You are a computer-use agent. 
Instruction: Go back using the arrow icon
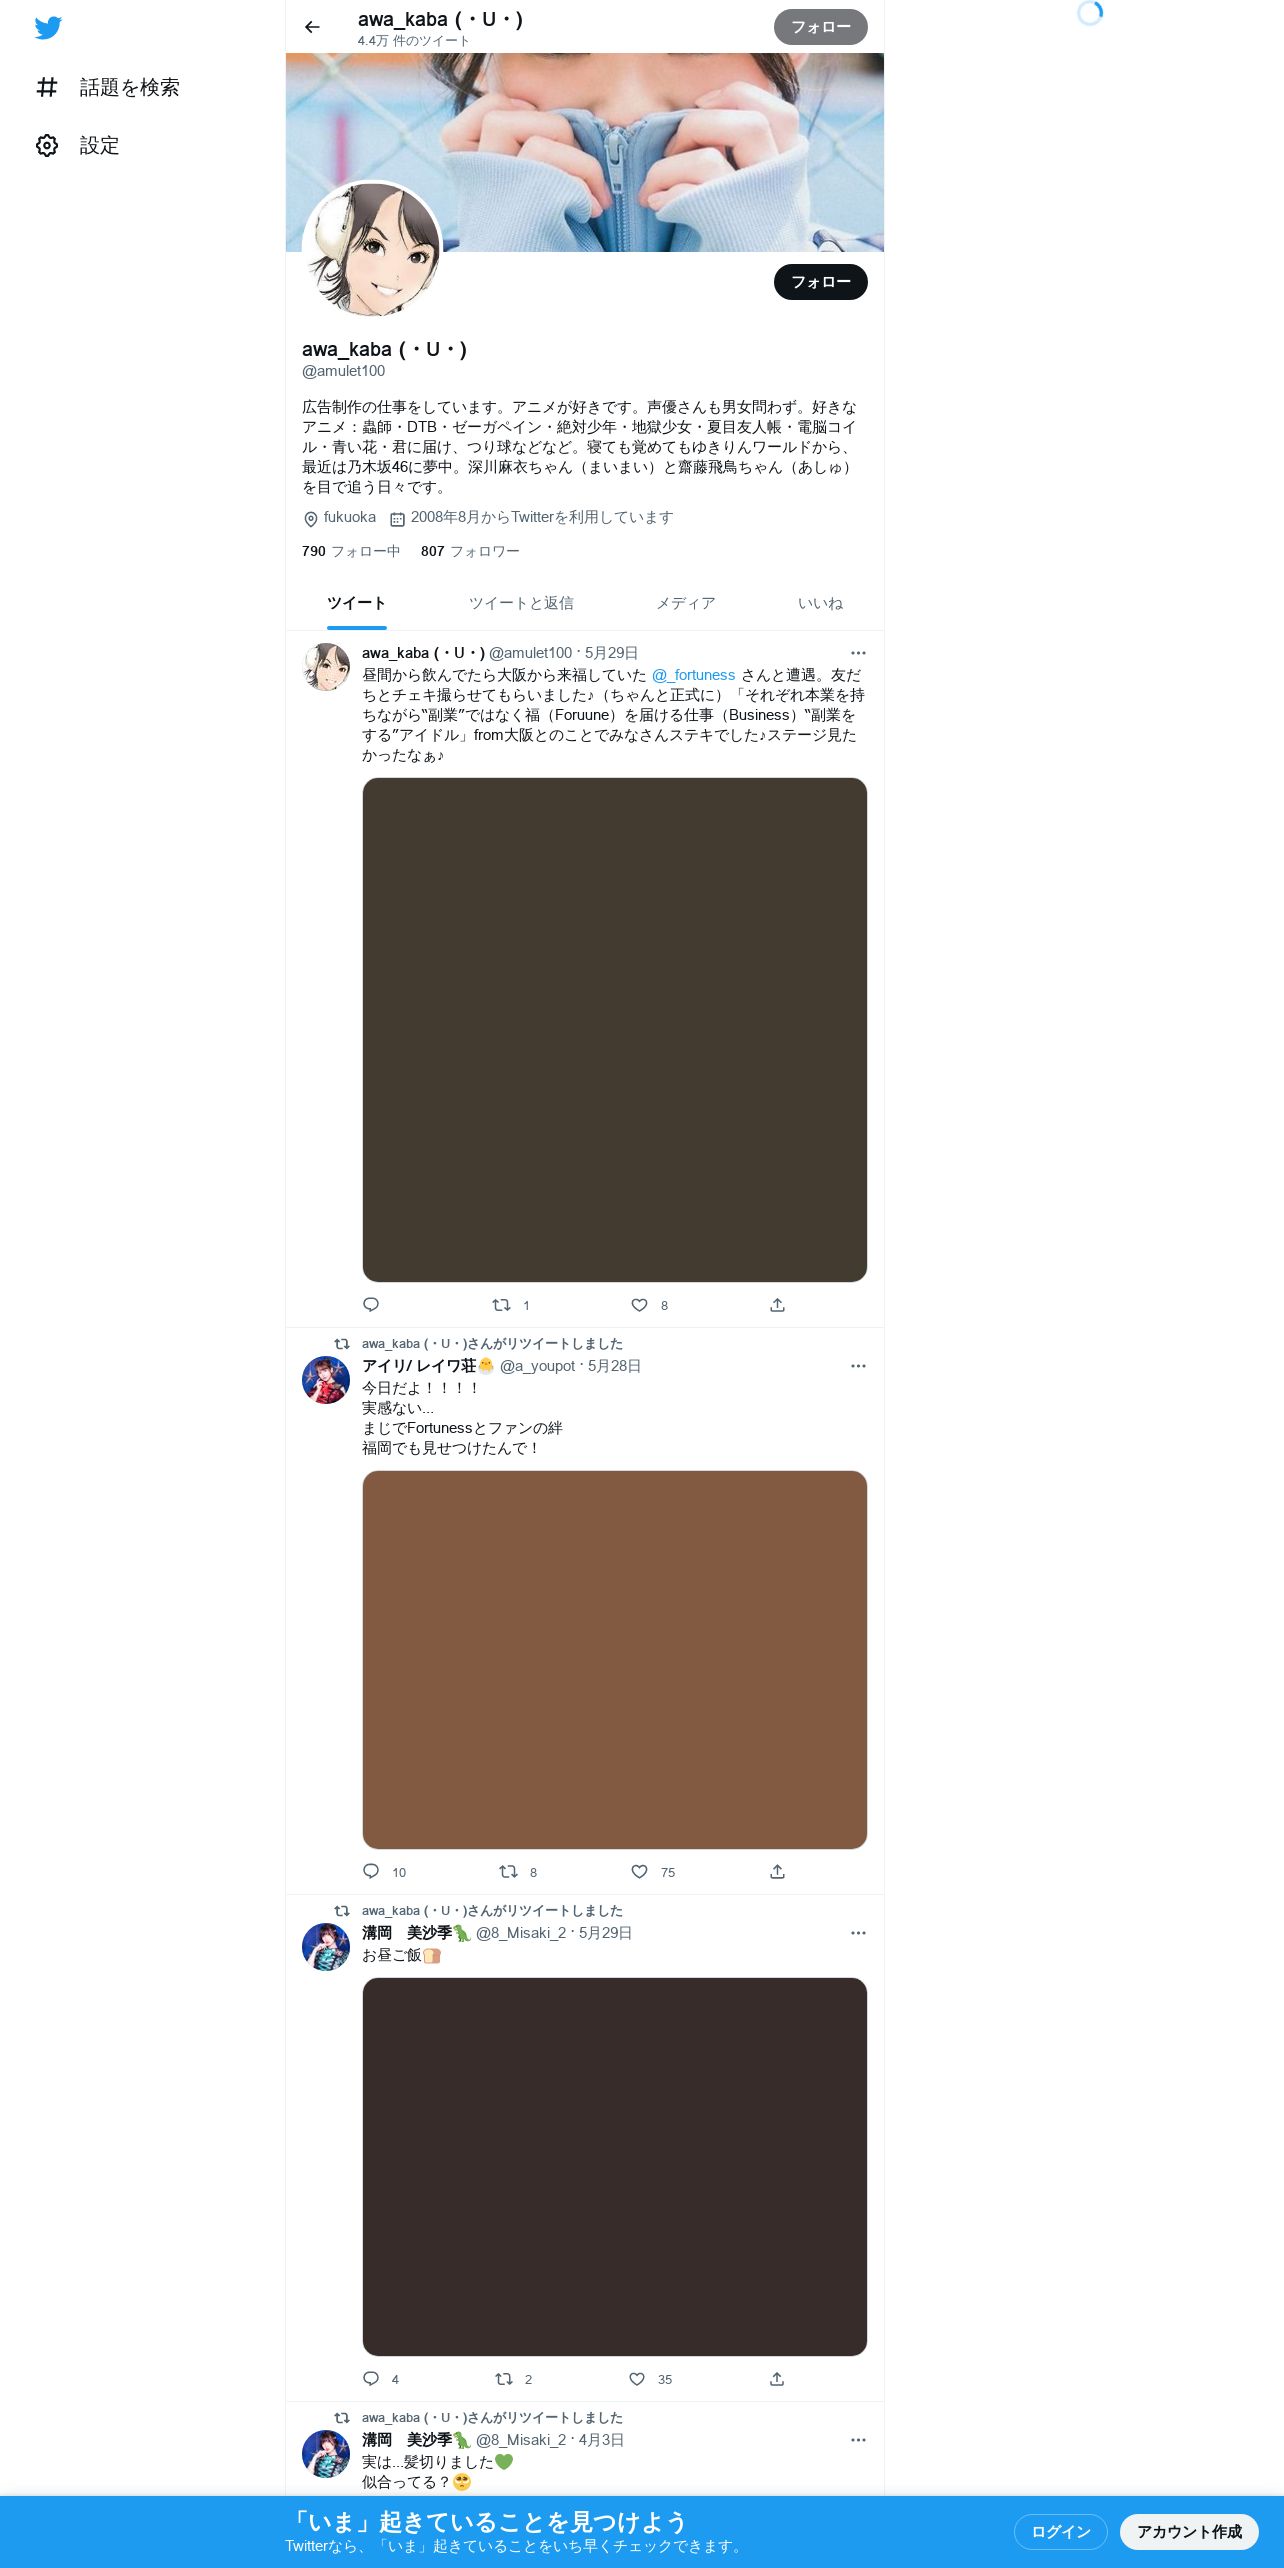(x=312, y=27)
